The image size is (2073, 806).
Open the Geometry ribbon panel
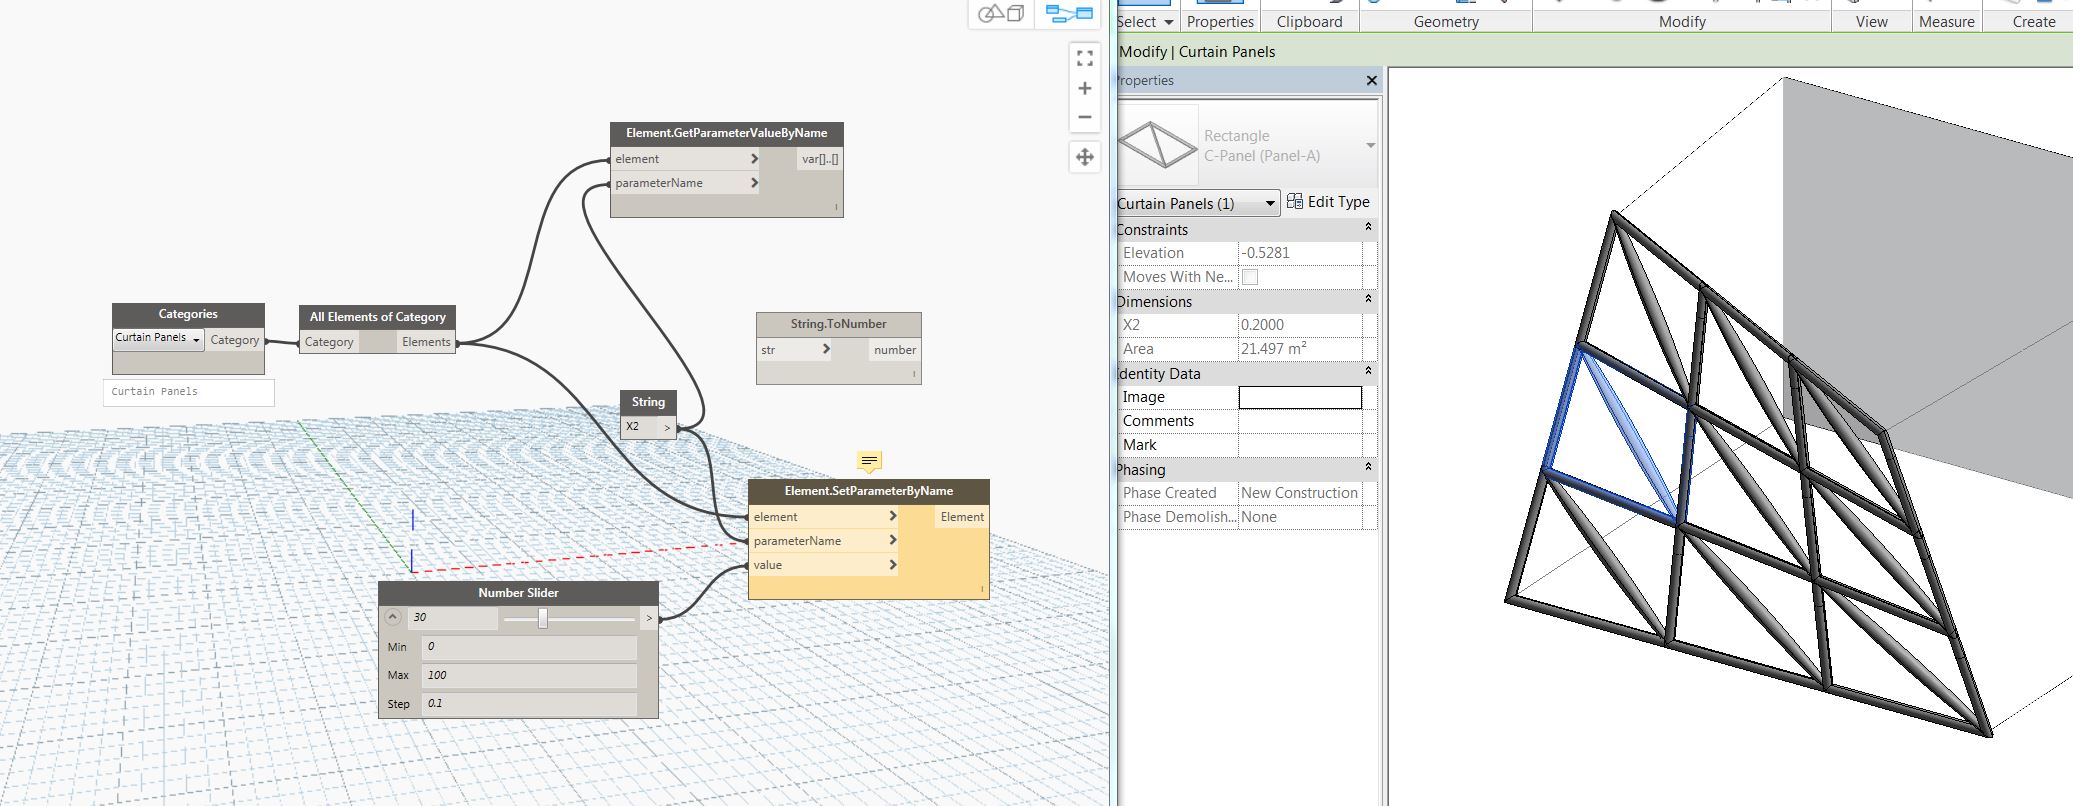(x=1445, y=22)
